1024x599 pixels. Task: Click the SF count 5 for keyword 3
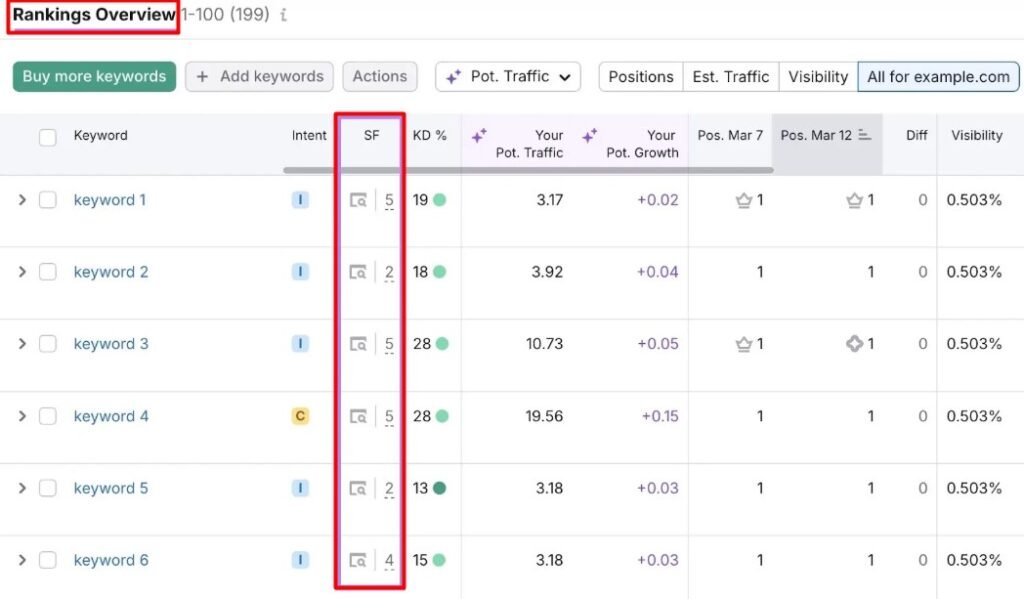click(389, 344)
